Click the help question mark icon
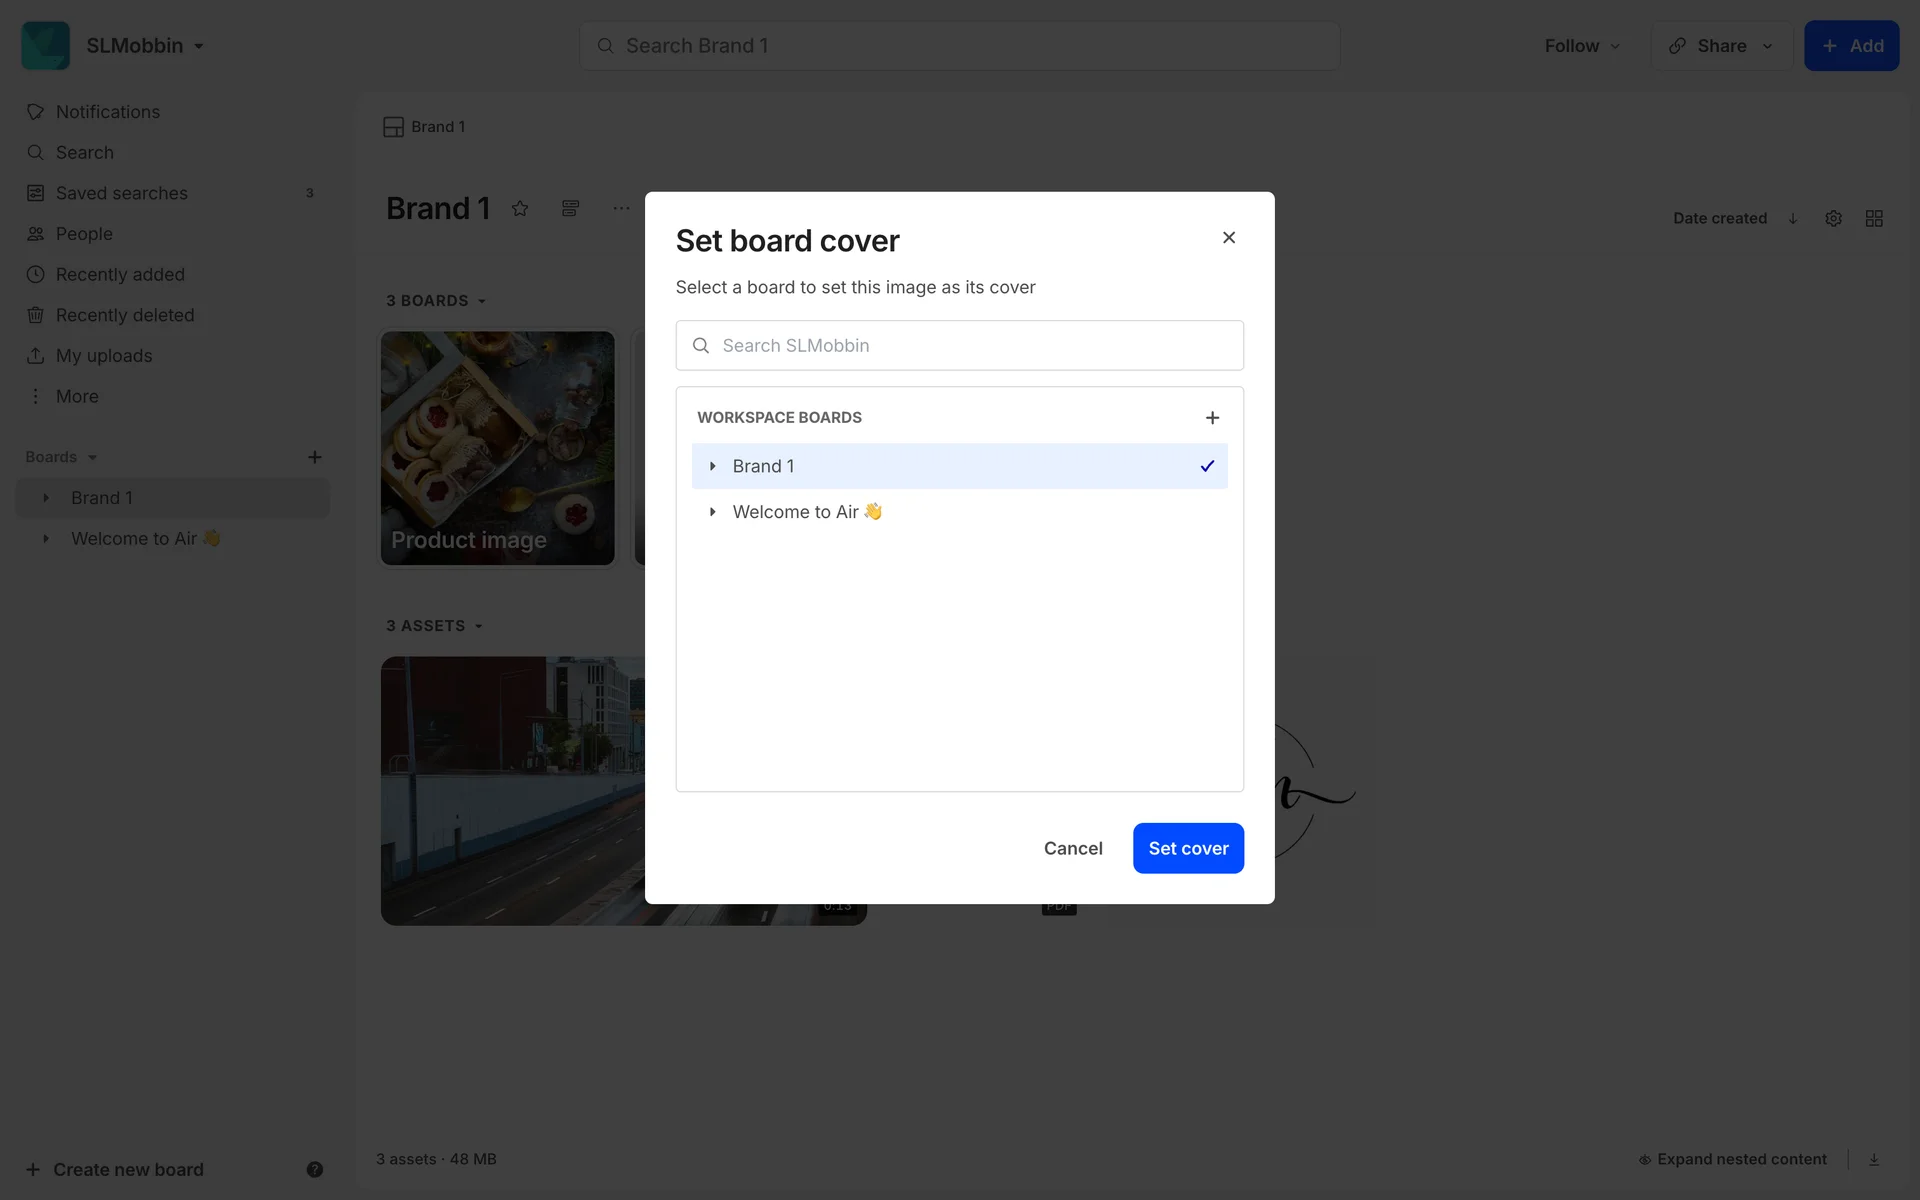The width and height of the screenshot is (1920, 1200). tap(315, 1170)
